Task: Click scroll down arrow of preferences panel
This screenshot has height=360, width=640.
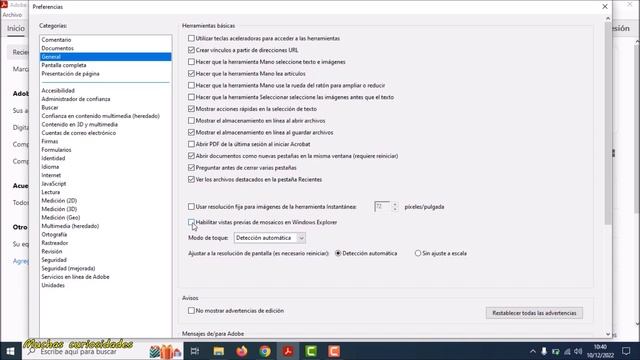Action: point(608,334)
